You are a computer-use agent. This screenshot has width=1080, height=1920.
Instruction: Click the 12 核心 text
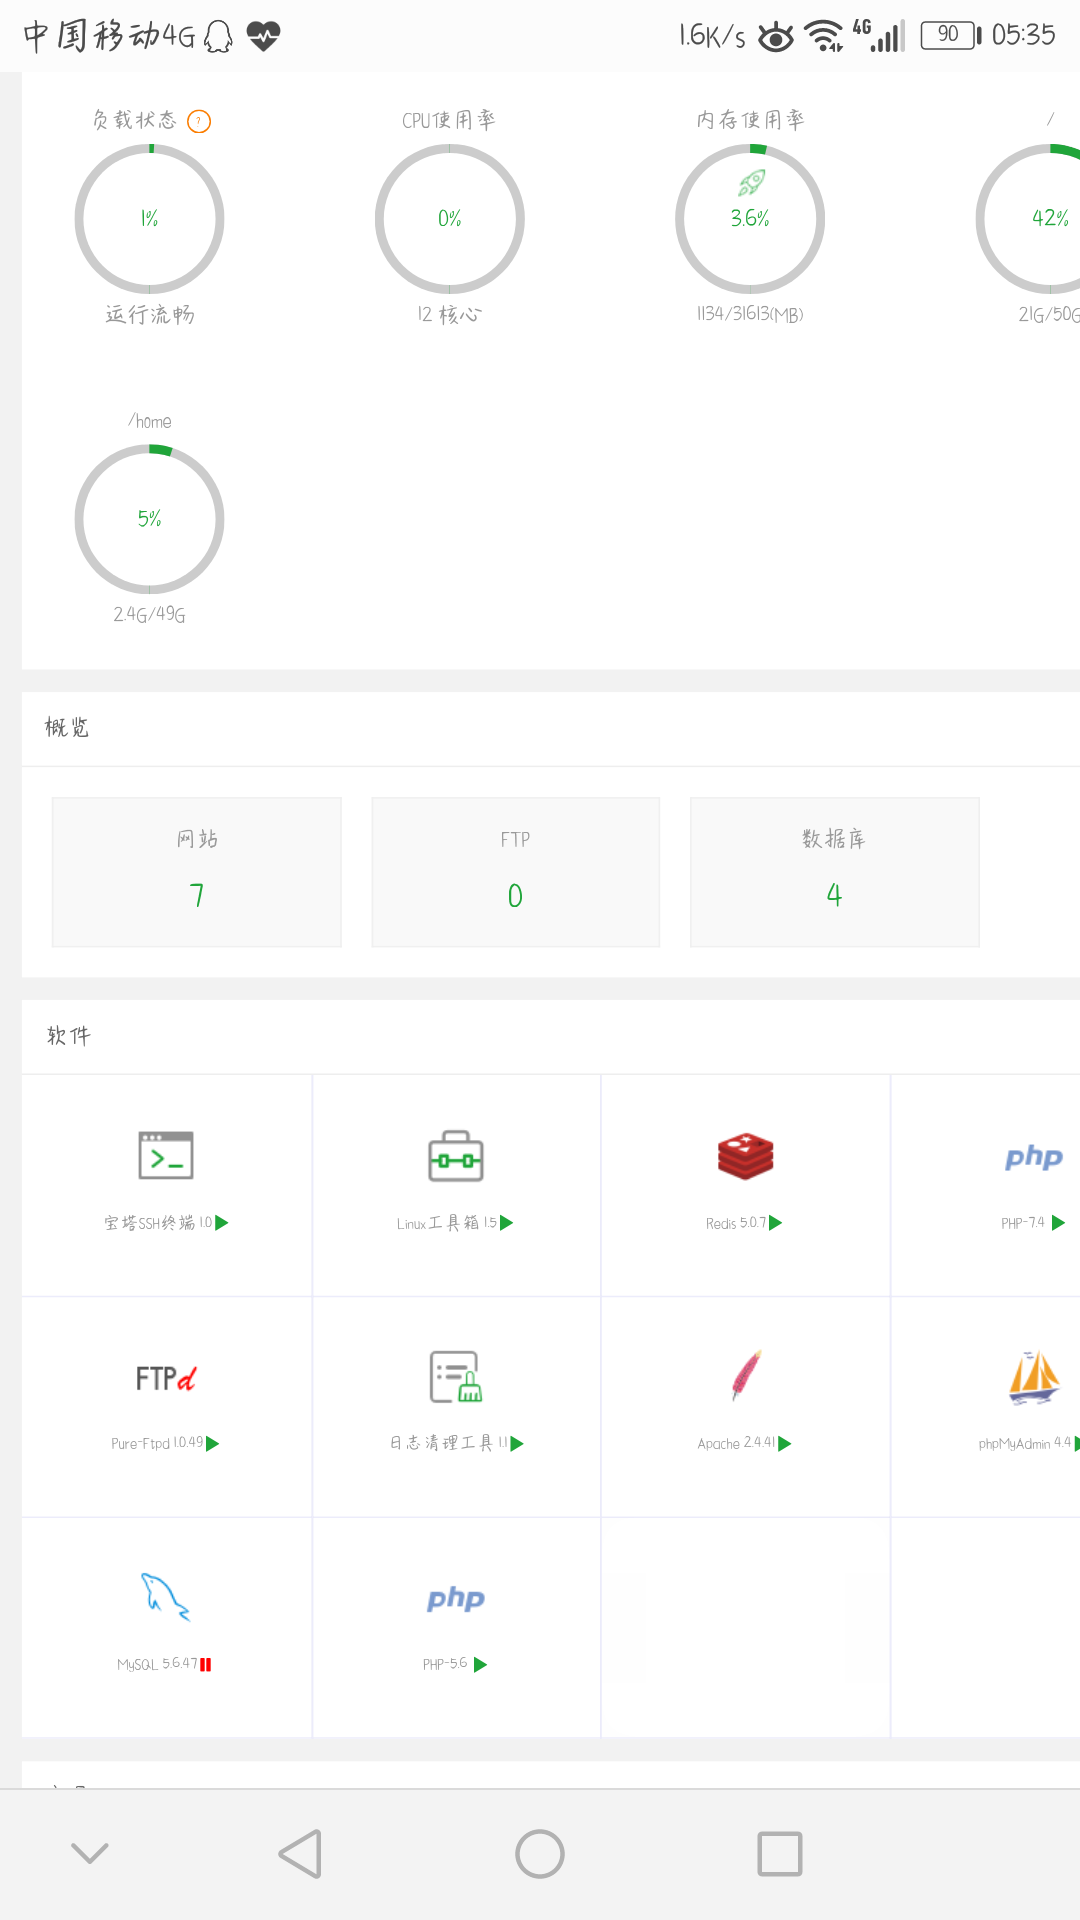click(450, 315)
